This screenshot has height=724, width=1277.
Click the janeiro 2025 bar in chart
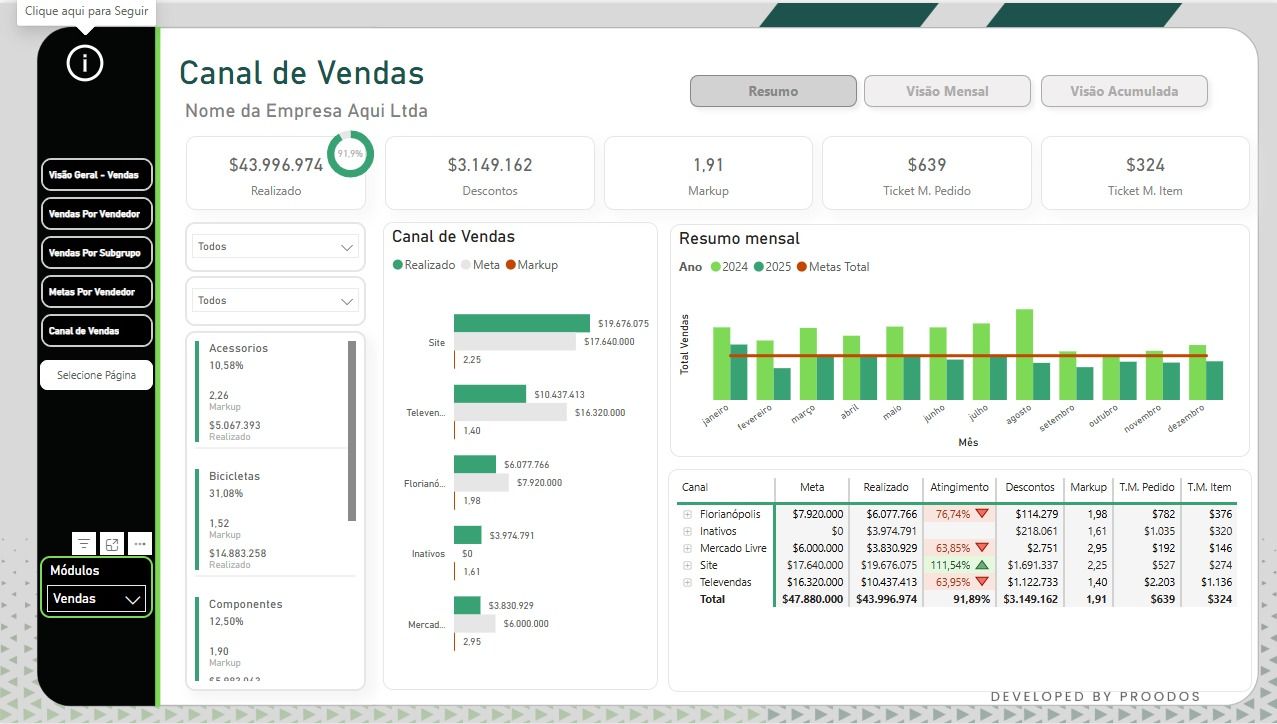[x=739, y=372]
